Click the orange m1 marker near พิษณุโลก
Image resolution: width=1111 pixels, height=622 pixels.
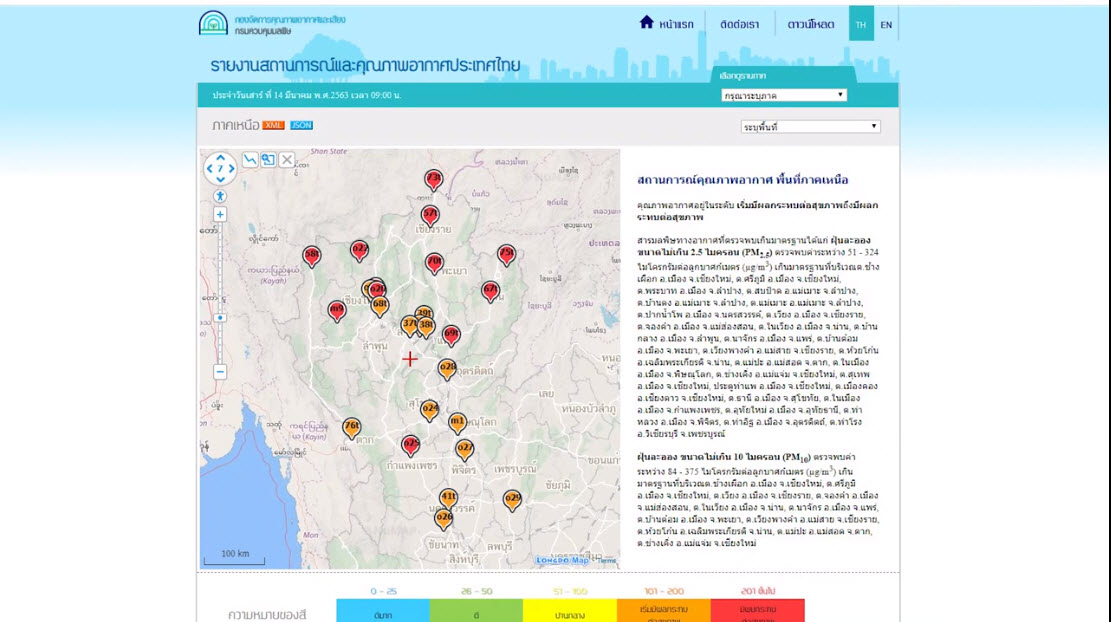click(x=457, y=422)
